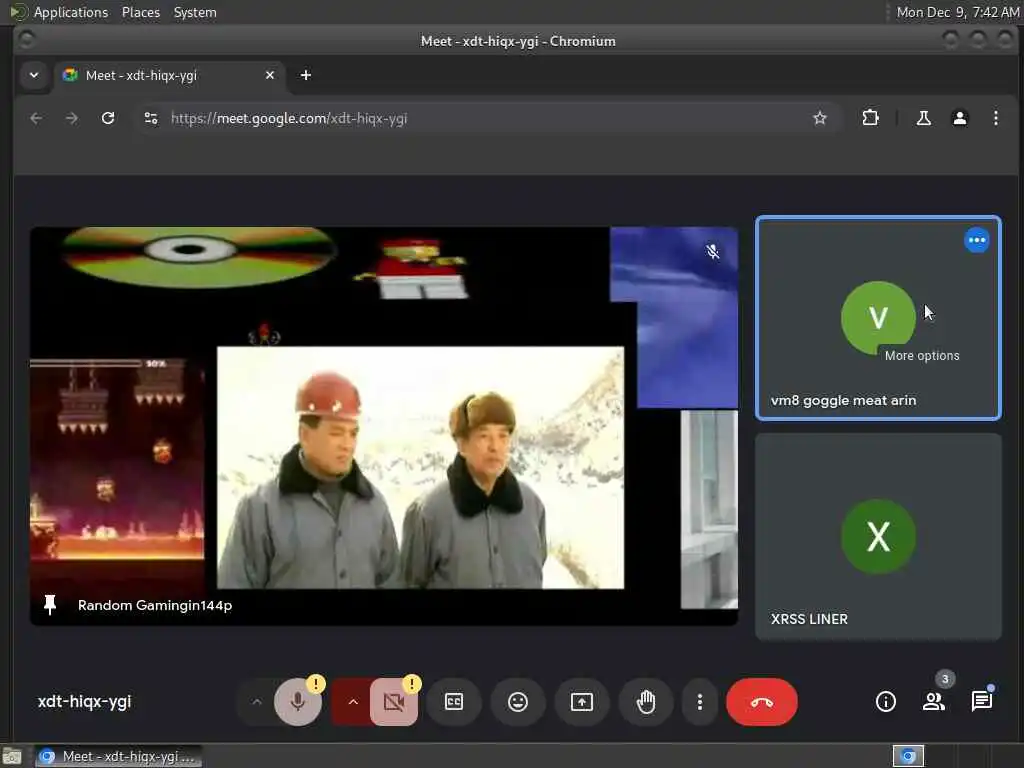Click the V avatar circle
Image resolution: width=1024 pixels, height=768 pixels.
click(x=878, y=318)
